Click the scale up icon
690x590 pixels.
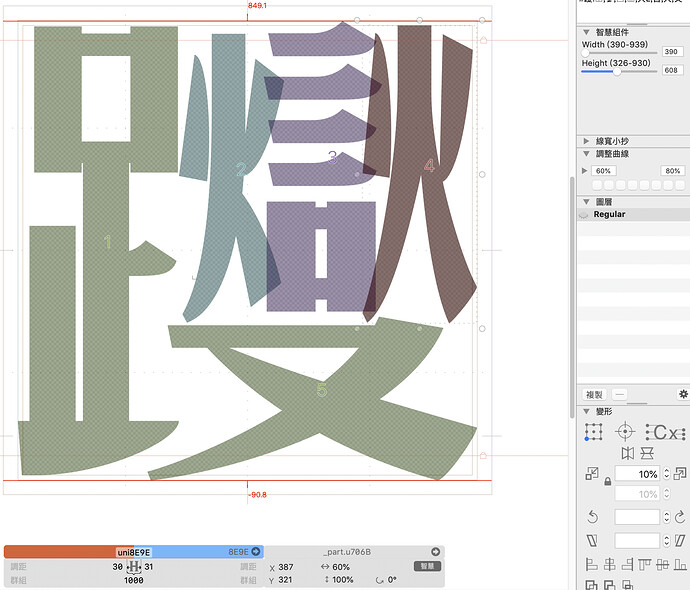pyautogui.click(x=680, y=474)
